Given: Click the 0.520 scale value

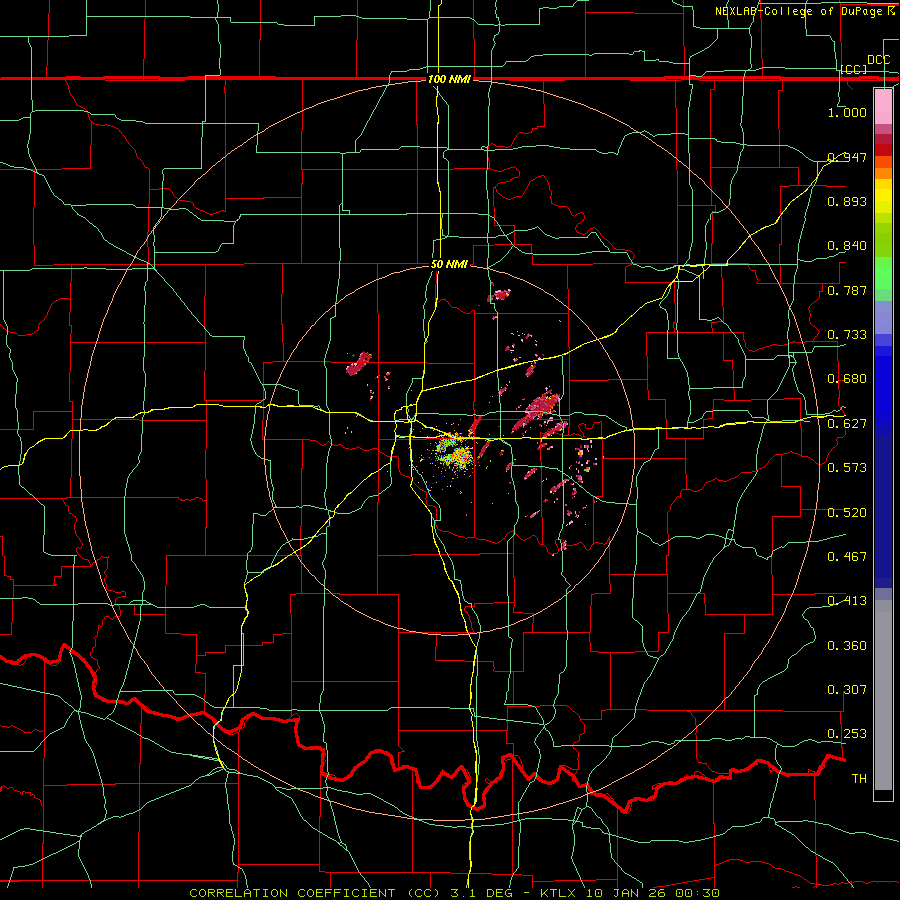Looking at the screenshot, I should (x=847, y=513).
